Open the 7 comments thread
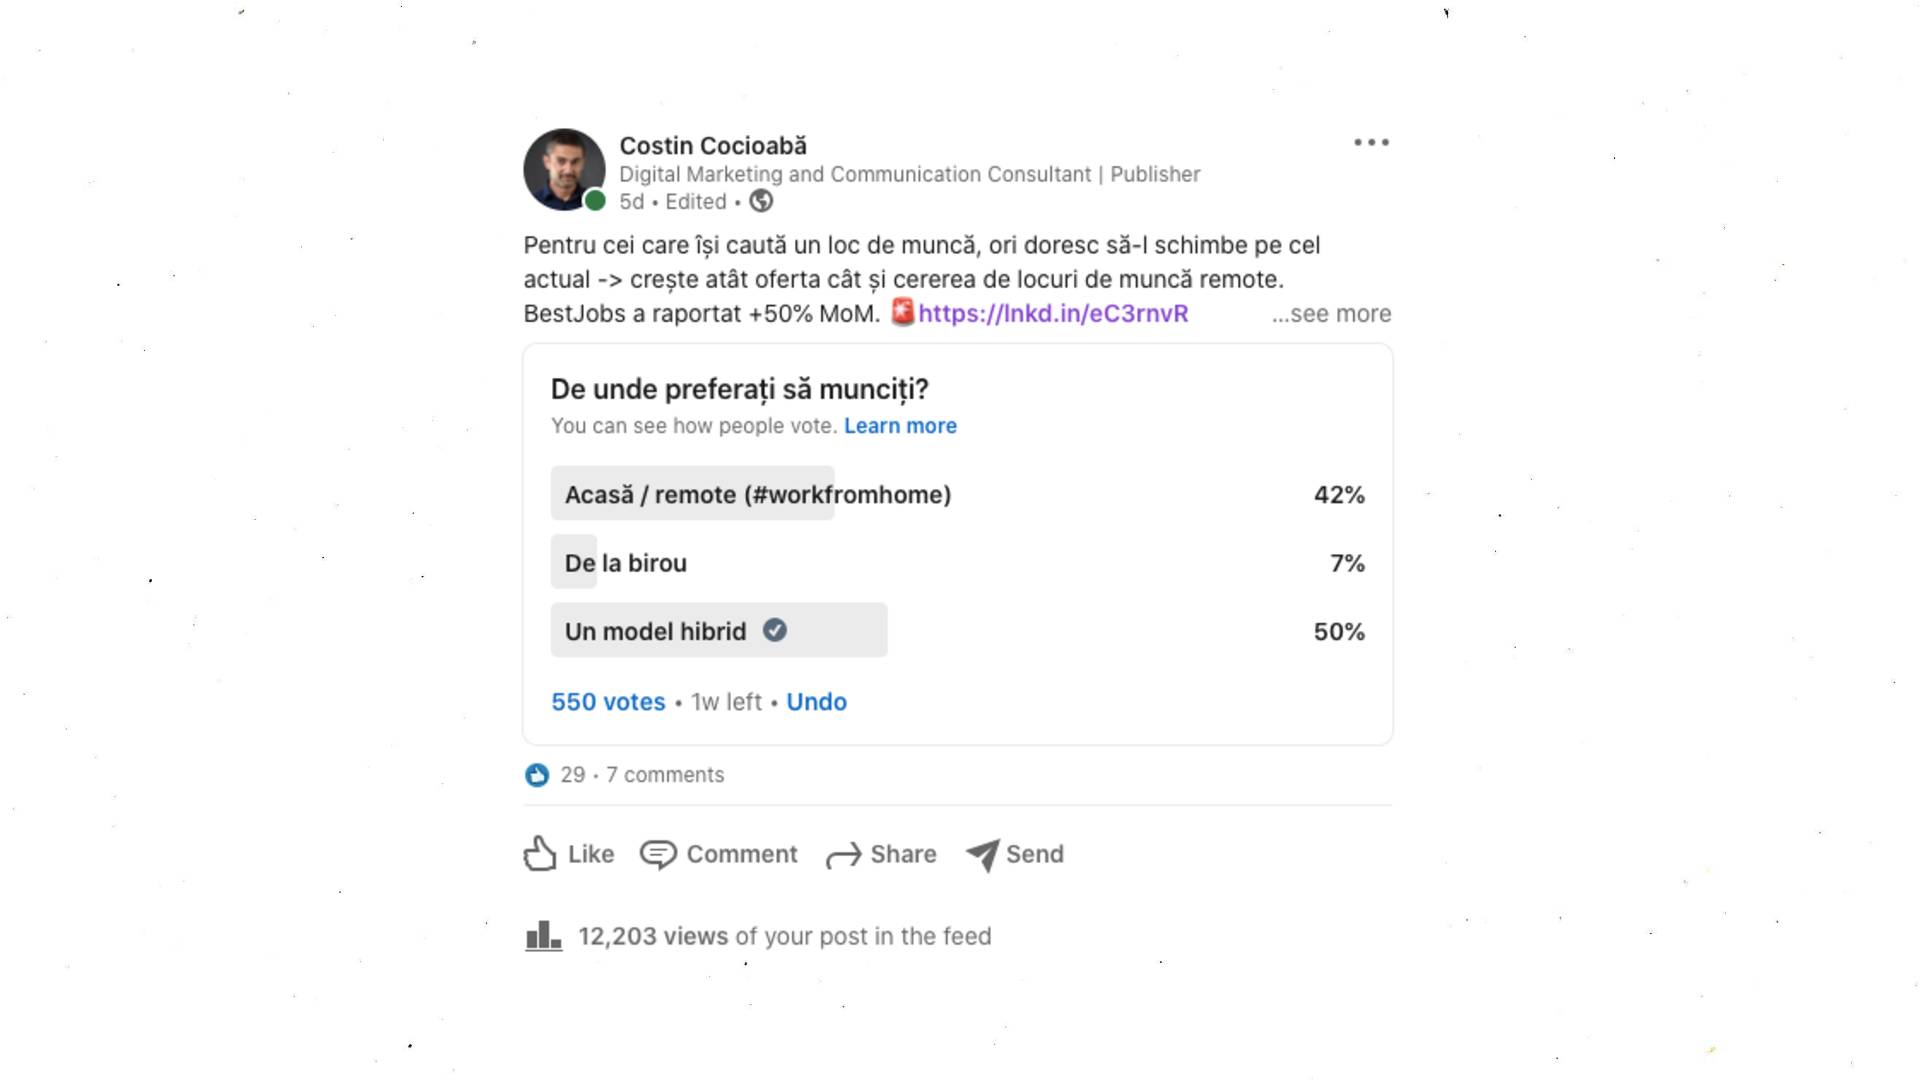This screenshot has width=1920, height=1080. click(x=665, y=775)
